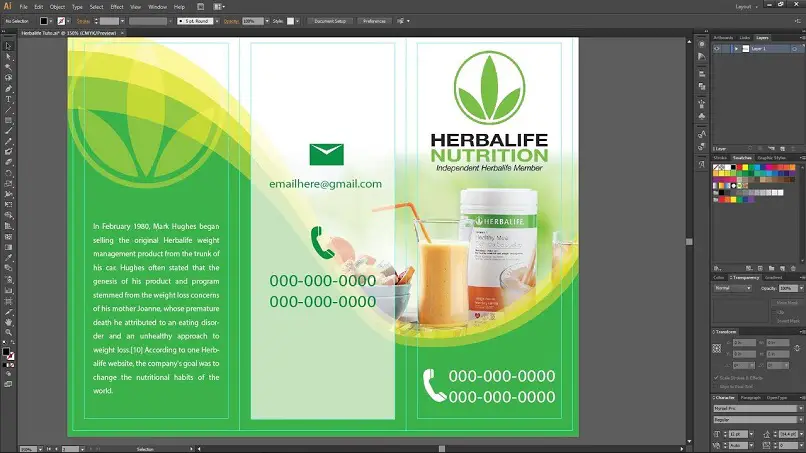806x453 pixels.
Task: Click the fill color box in control bar
Action: pos(44,21)
